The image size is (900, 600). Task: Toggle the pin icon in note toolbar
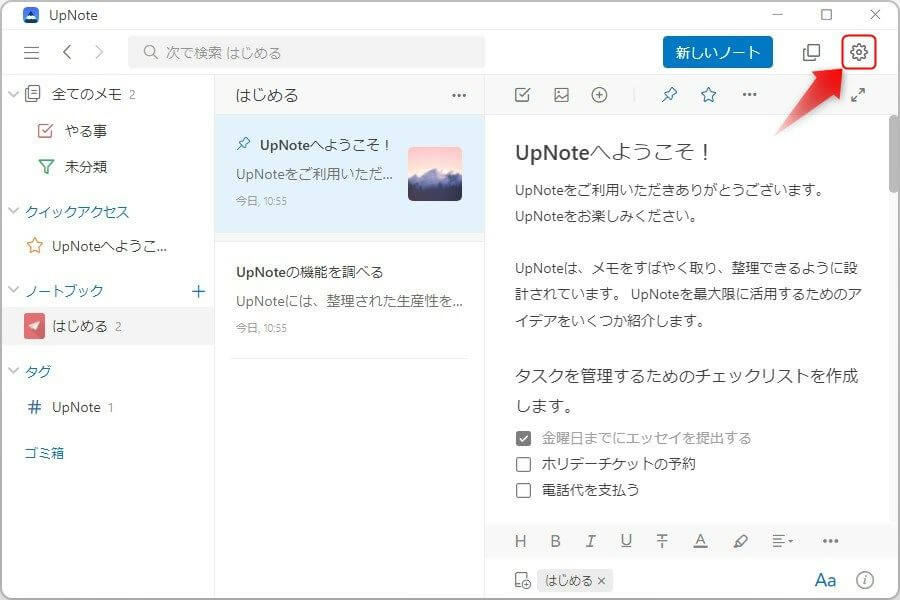coord(669,95)
